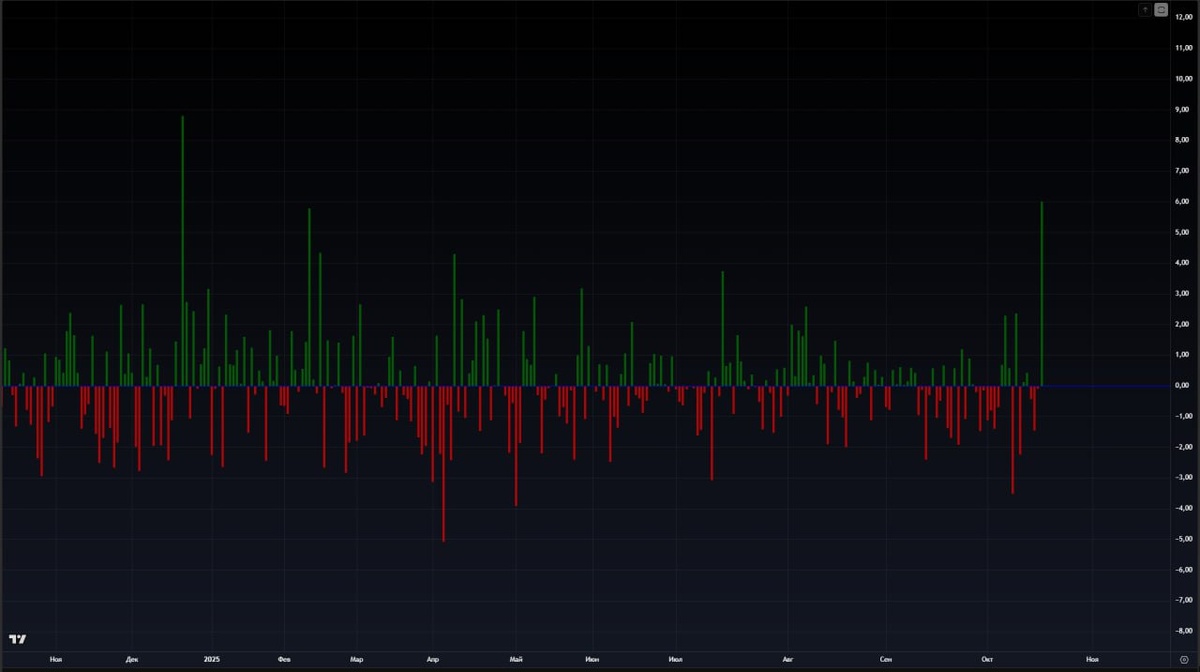Select the deepest red bar near -5,00
This screenshot has height=672, width=1200.
[443, 464]
